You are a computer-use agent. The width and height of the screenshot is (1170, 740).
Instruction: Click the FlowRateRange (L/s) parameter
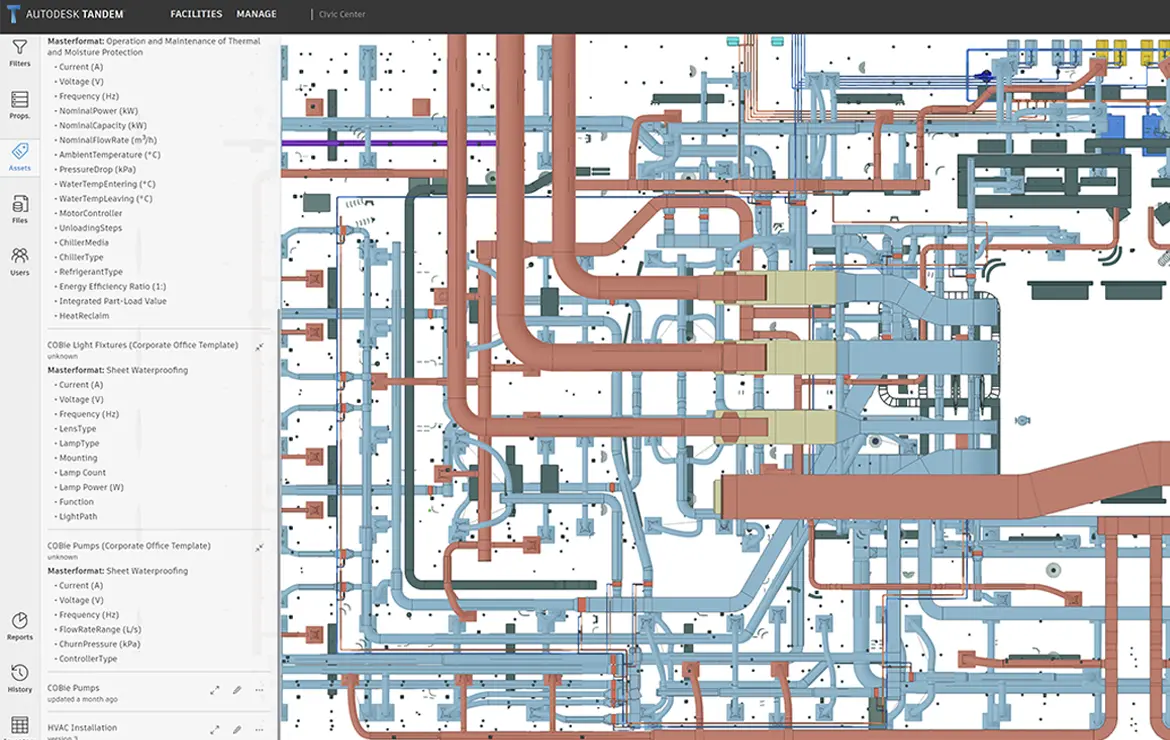click(100, 629)
